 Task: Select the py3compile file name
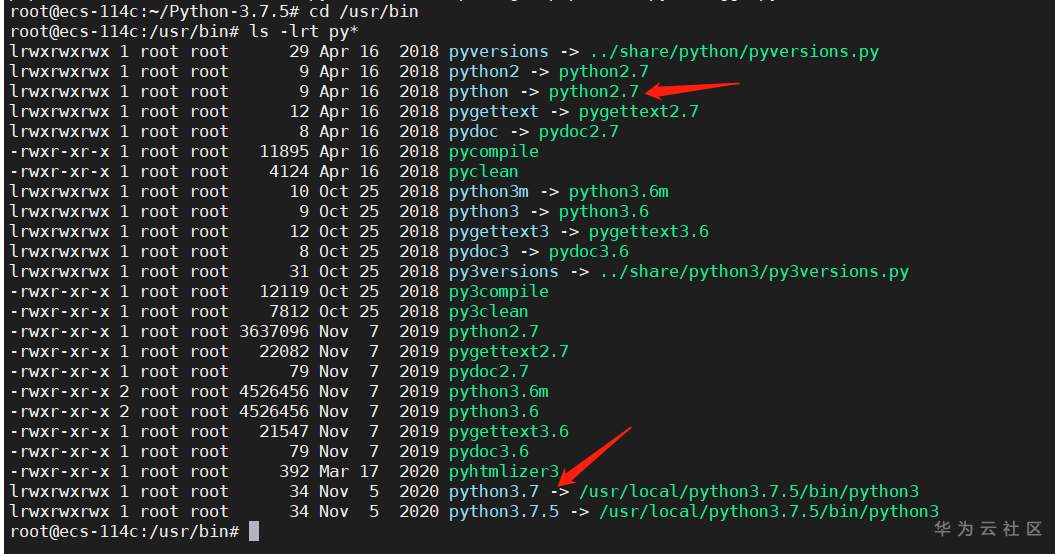(x=498, y=291)
